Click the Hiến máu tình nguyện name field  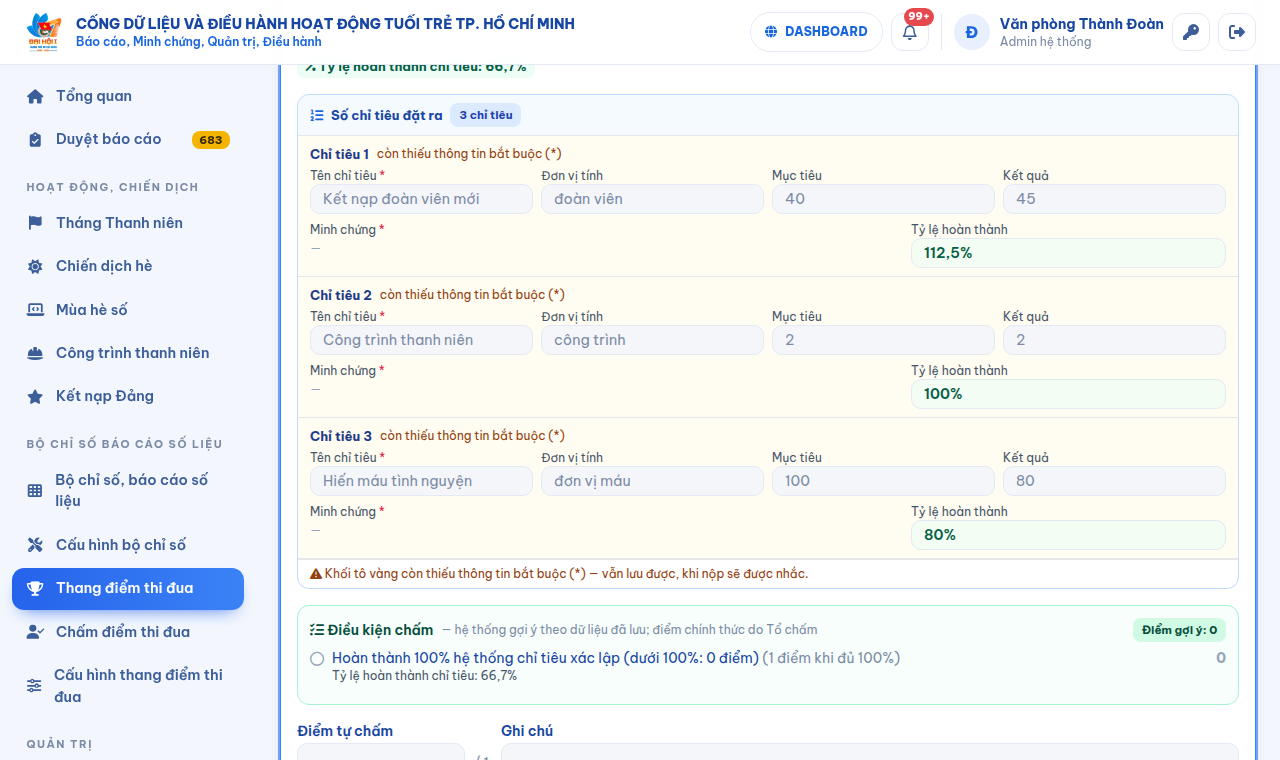pyautogui.click(x=421, y=481)
